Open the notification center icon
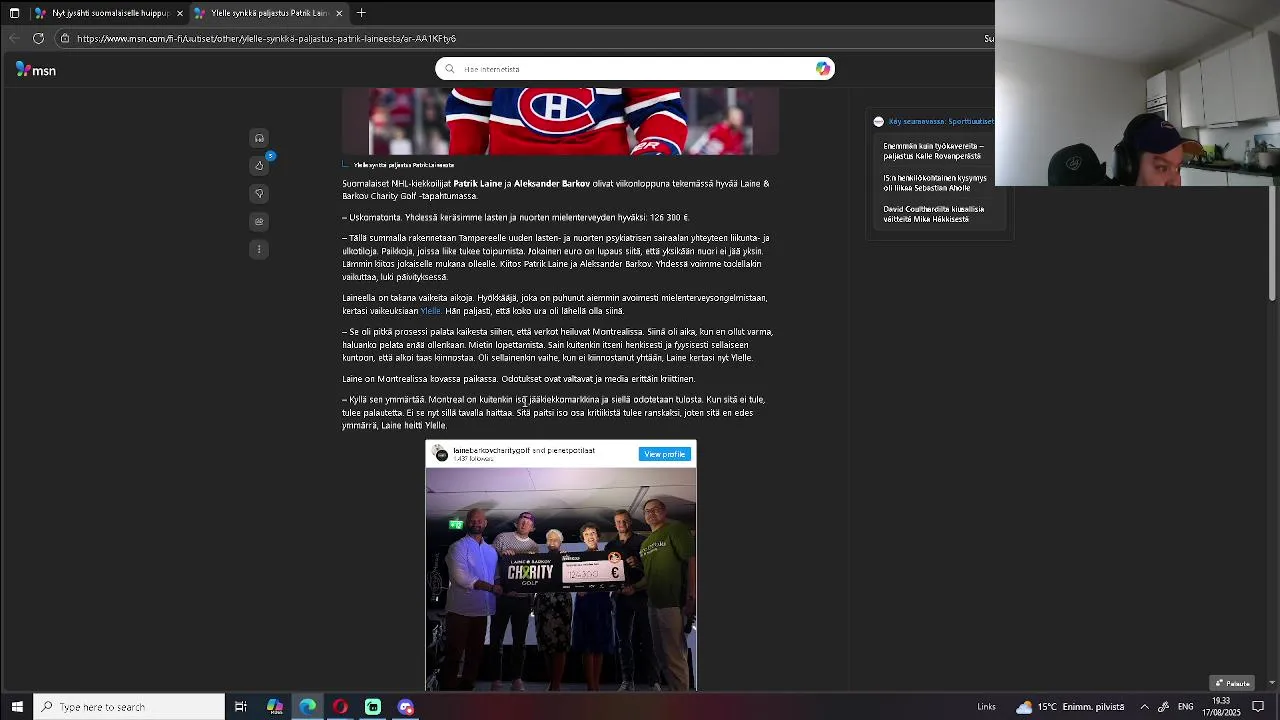The height and width of the screenshot is (720, 1280). (x=1258, y=707)
